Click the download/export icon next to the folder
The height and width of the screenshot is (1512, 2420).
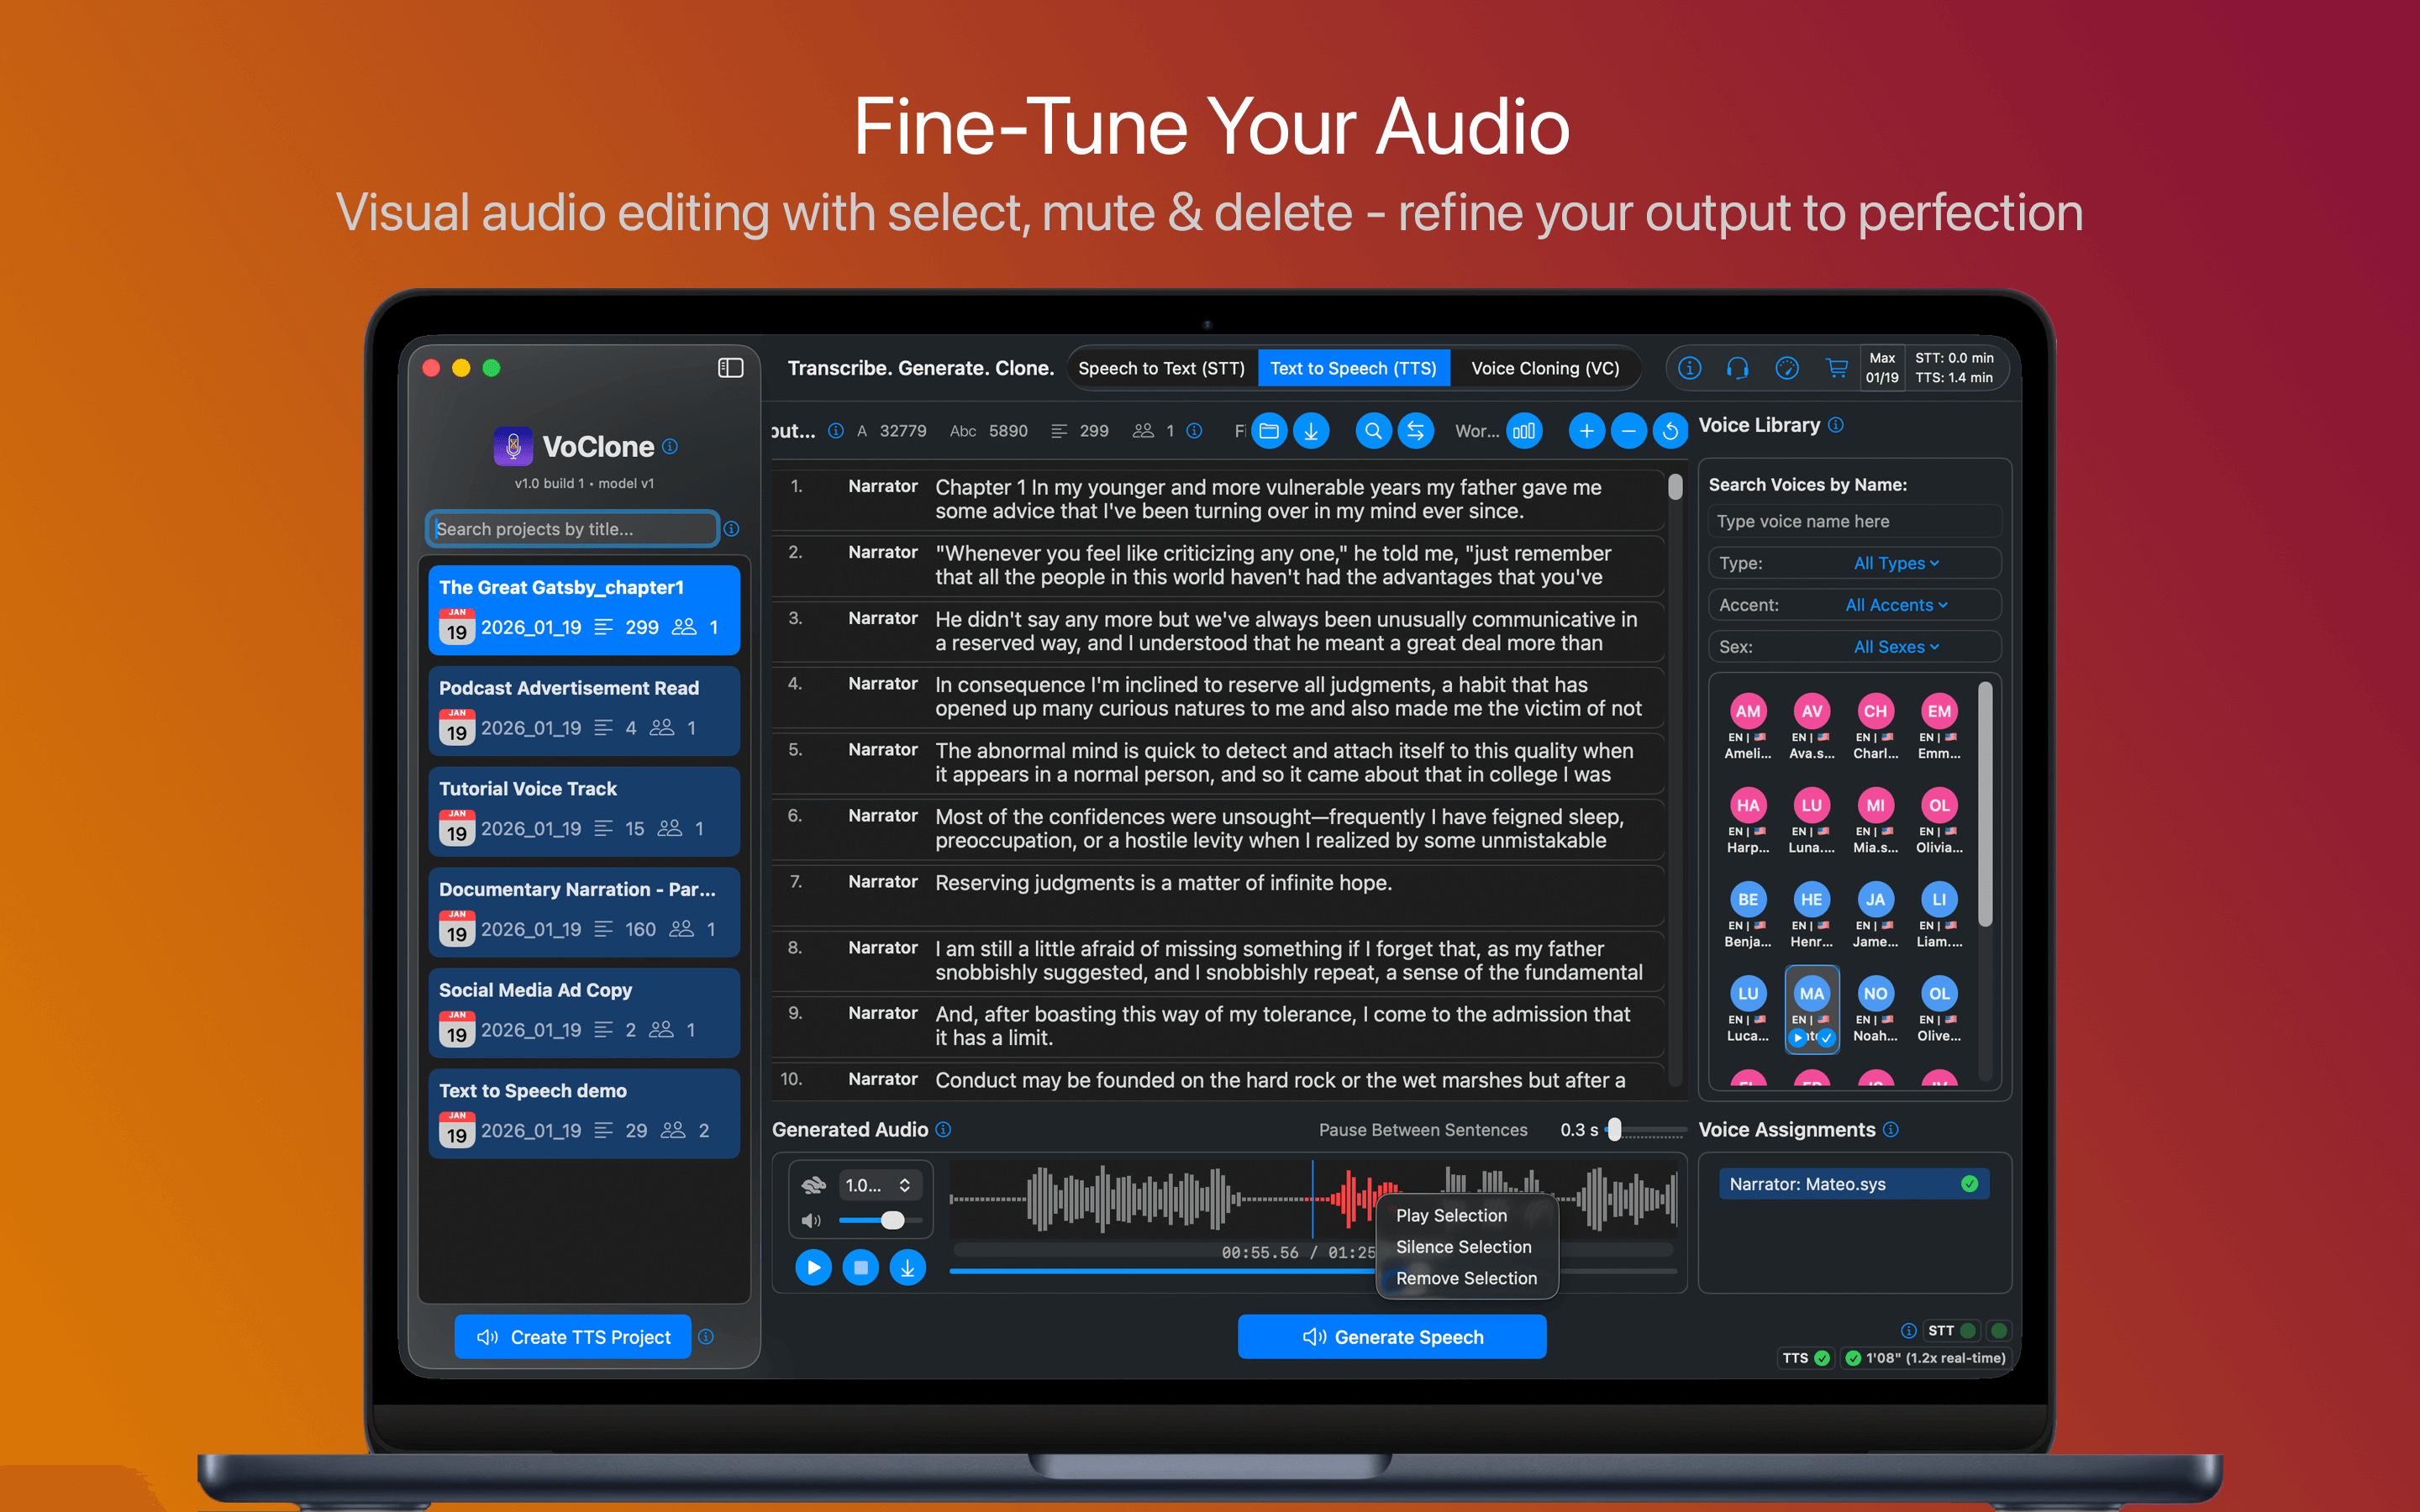click(1311, 431)
